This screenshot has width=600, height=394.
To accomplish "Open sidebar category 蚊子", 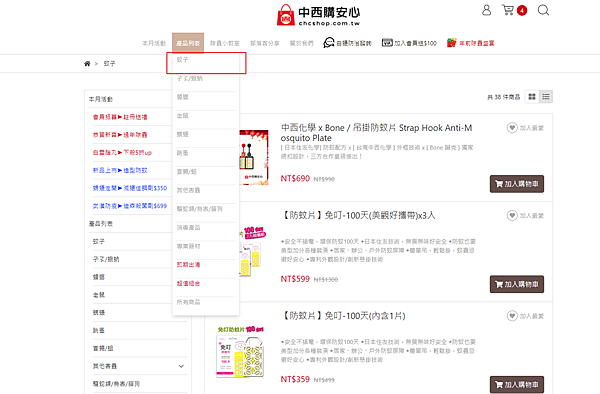I will click(x=99, y=241).
